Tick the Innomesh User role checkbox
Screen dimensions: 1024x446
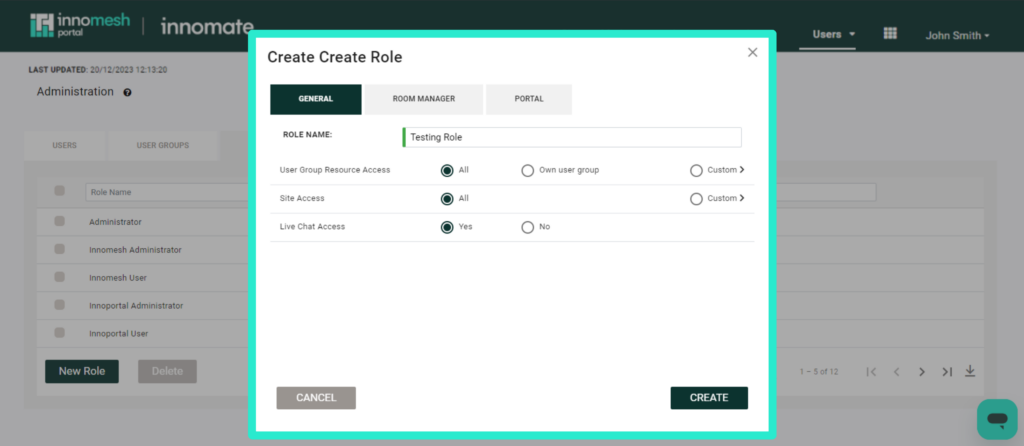[x=59, y=277]
